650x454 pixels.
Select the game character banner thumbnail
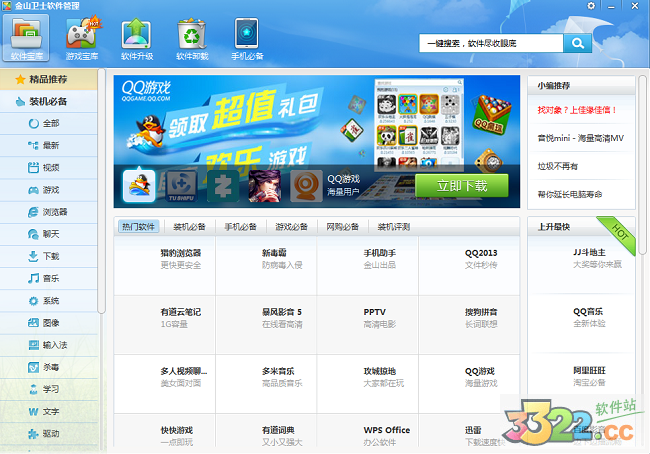(265, 186)
